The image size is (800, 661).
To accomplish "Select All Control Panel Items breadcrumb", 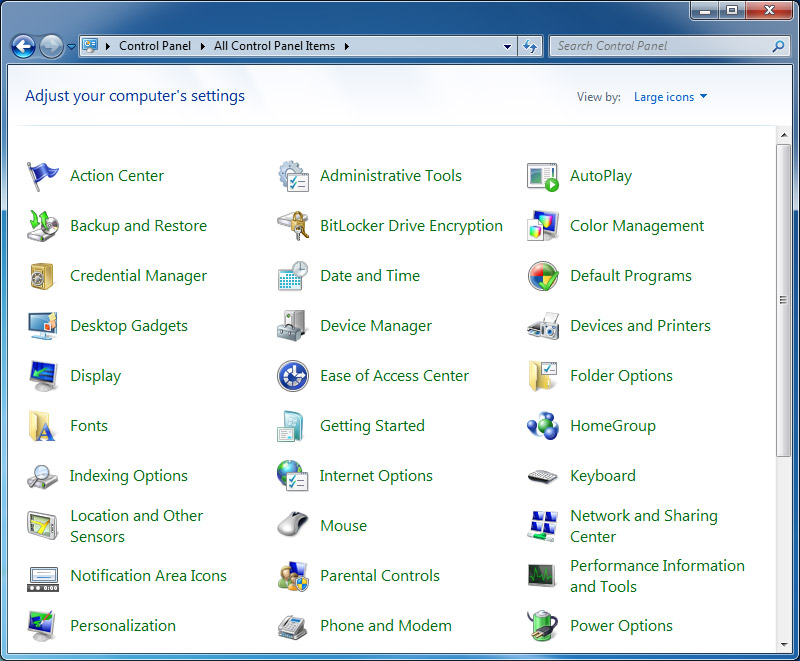I will [x=274, y=46].
